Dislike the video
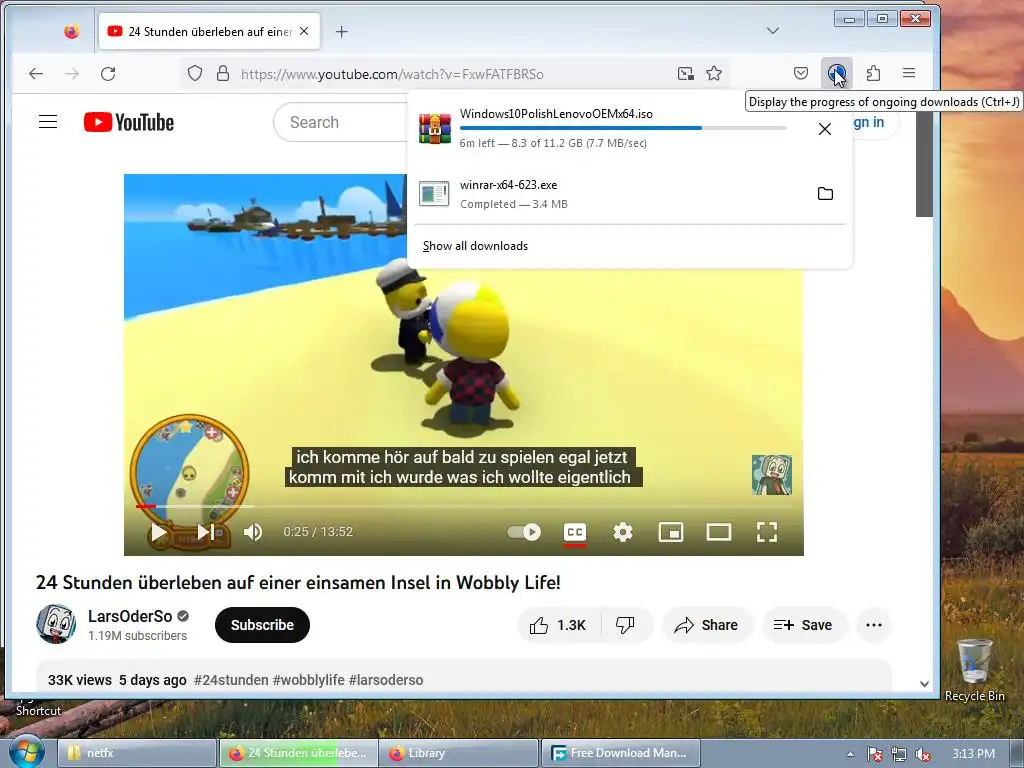The height and width of the screenshot is (768, 1024). 626,625
